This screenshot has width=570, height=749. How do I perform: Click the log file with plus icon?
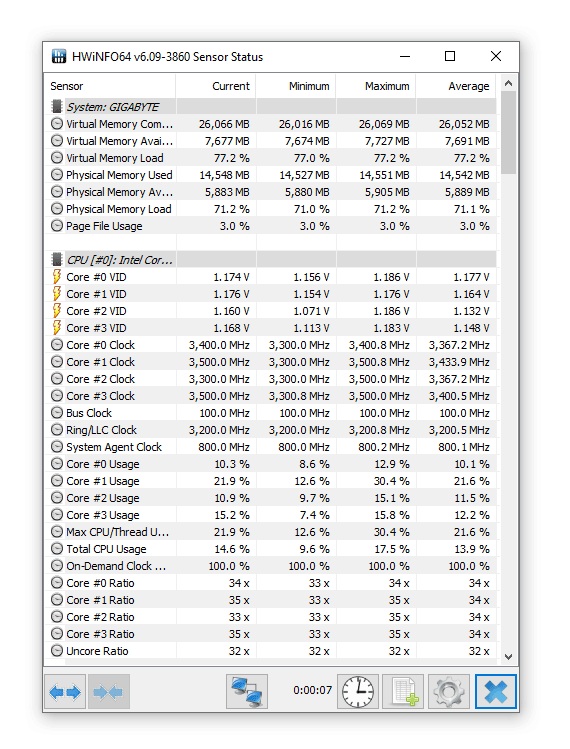[403, 691]
